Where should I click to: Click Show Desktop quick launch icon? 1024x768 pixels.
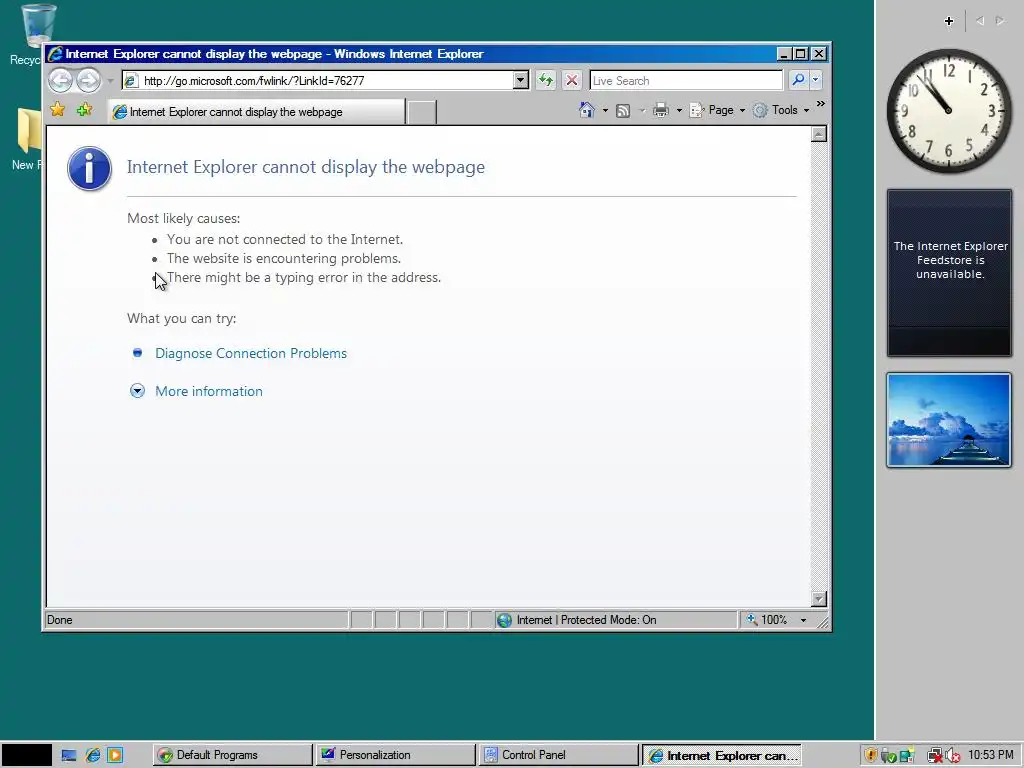coord(69,756)
